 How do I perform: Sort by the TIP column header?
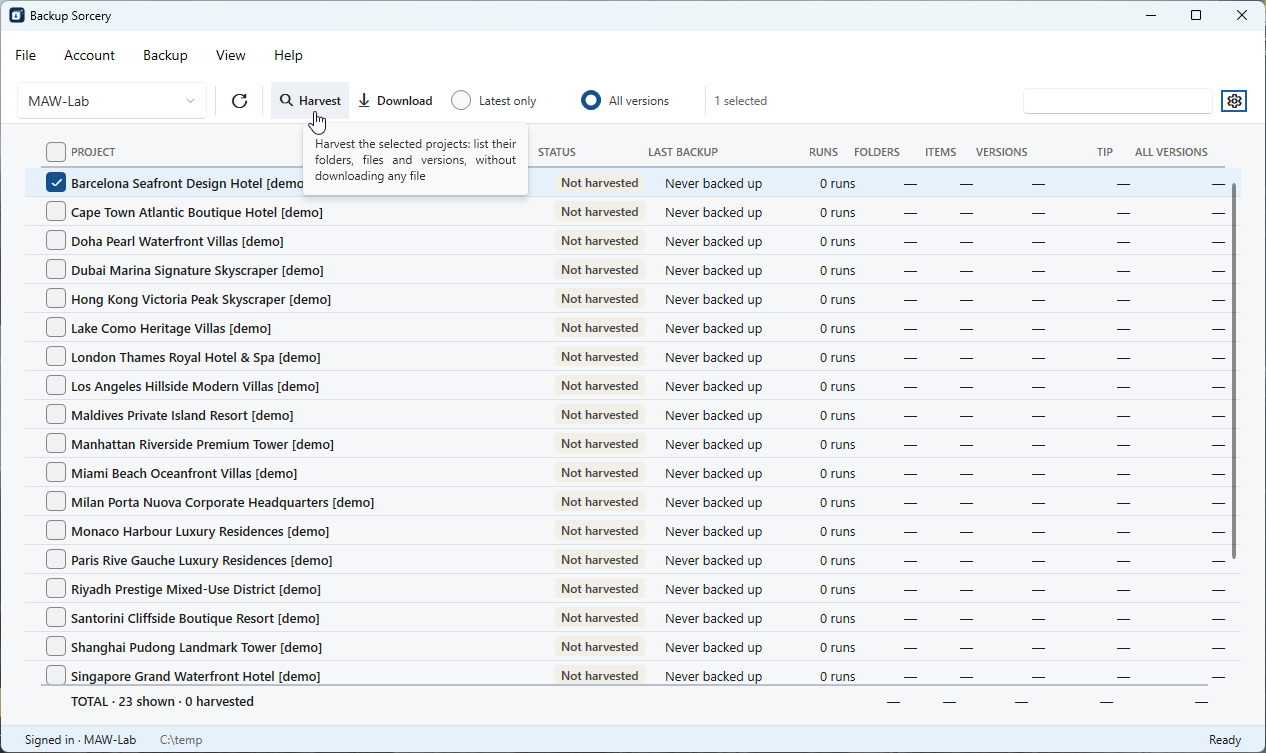coord(1105,152)
